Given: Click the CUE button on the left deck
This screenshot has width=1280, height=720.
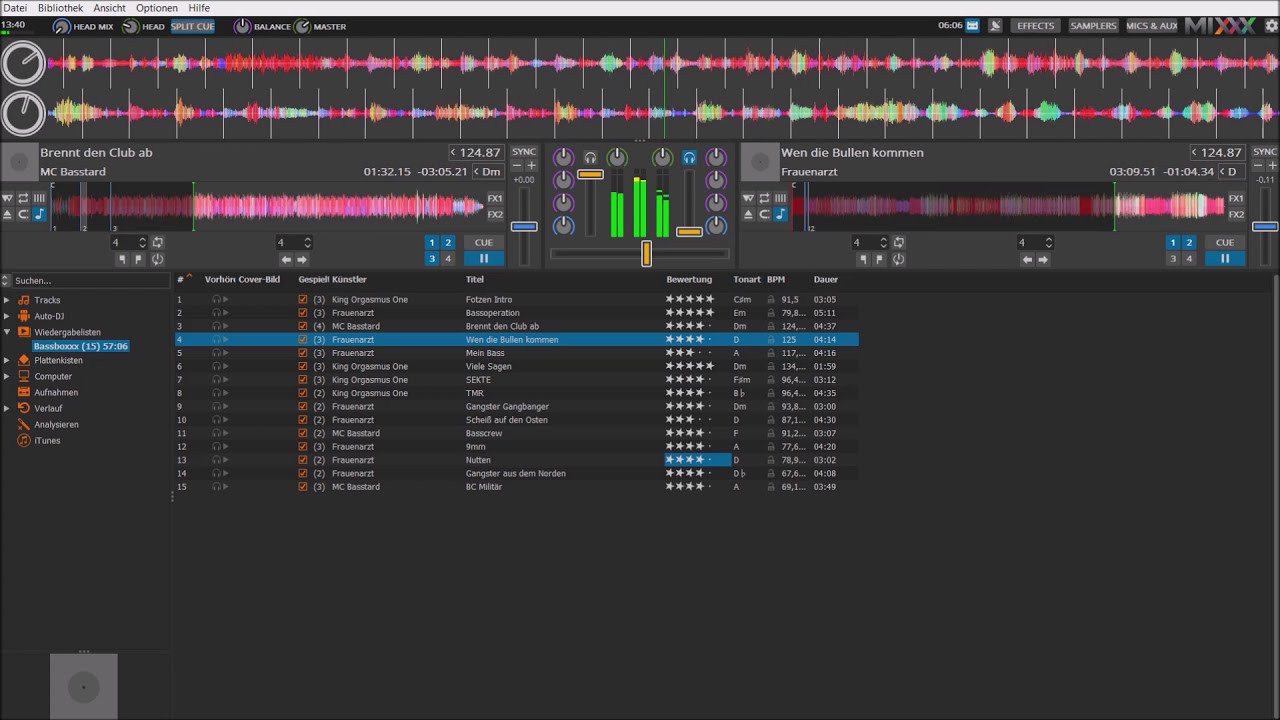Looking at the screenshot, I should pos(484,242).
